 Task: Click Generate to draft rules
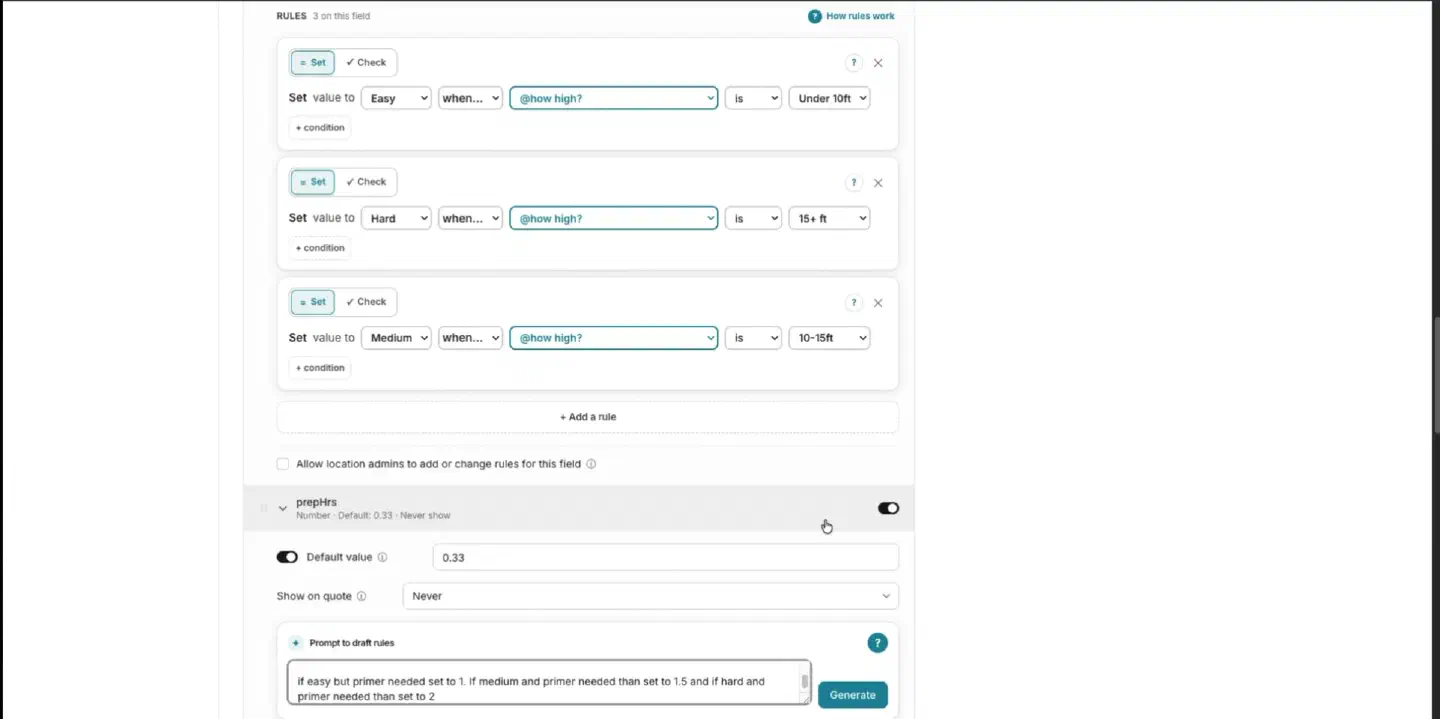pyautogui.click(x=853, y=695)
